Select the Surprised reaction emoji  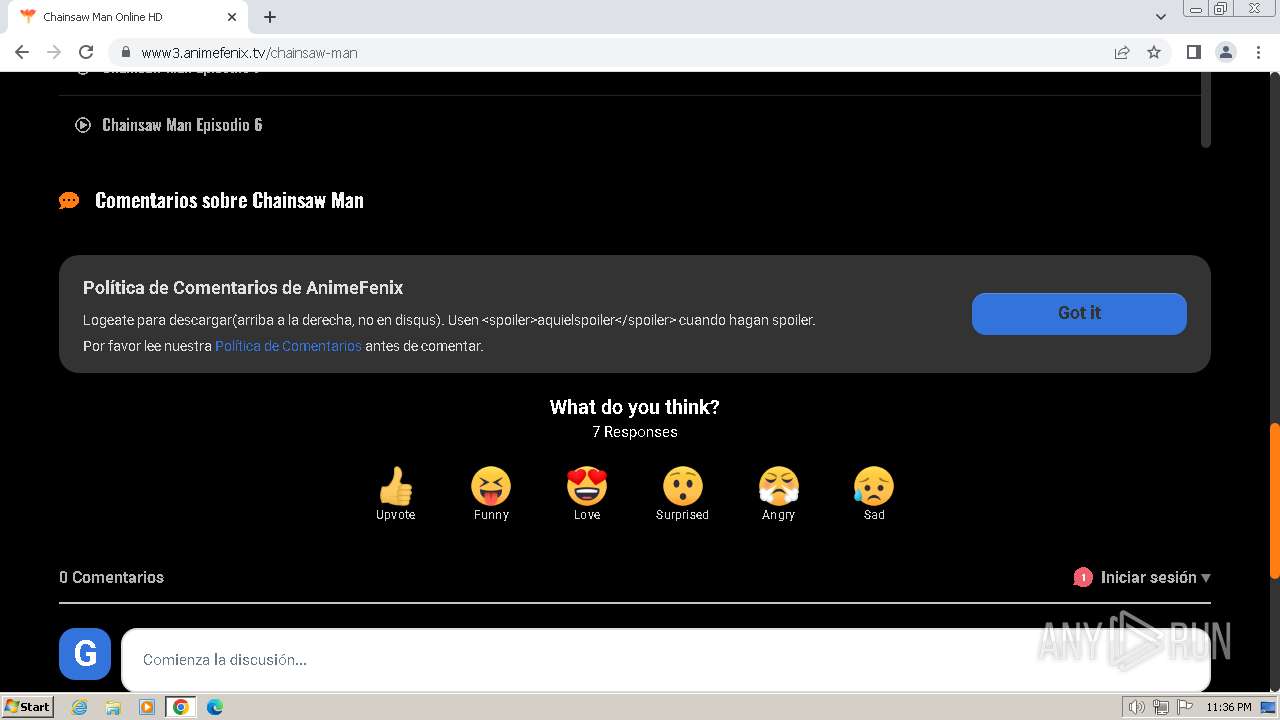point(682,487)
